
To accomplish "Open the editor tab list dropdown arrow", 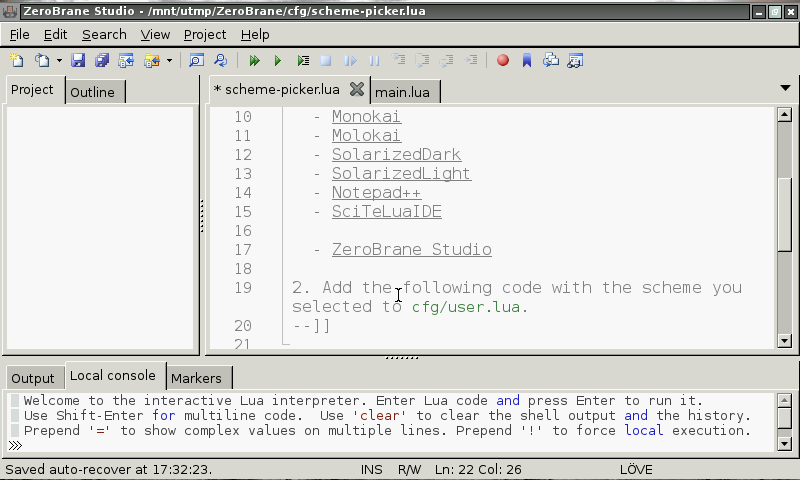I will point(785,88).
